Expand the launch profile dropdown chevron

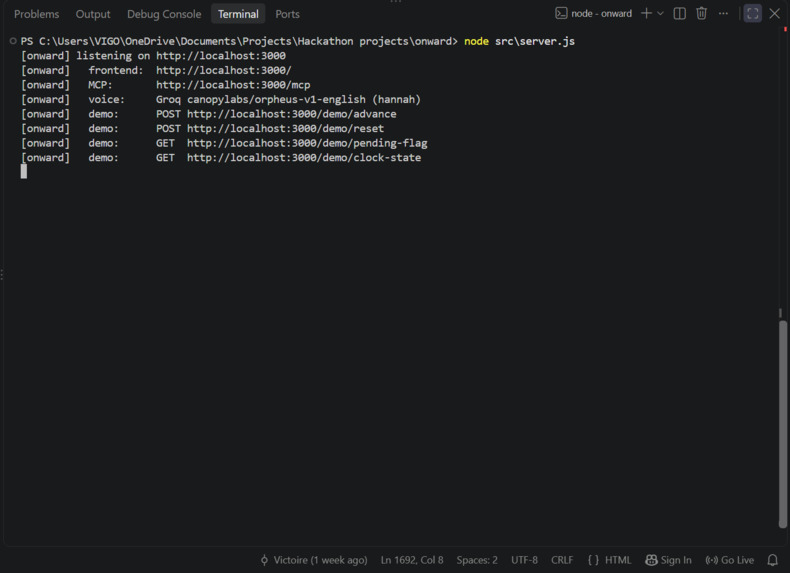click(660, 14)
